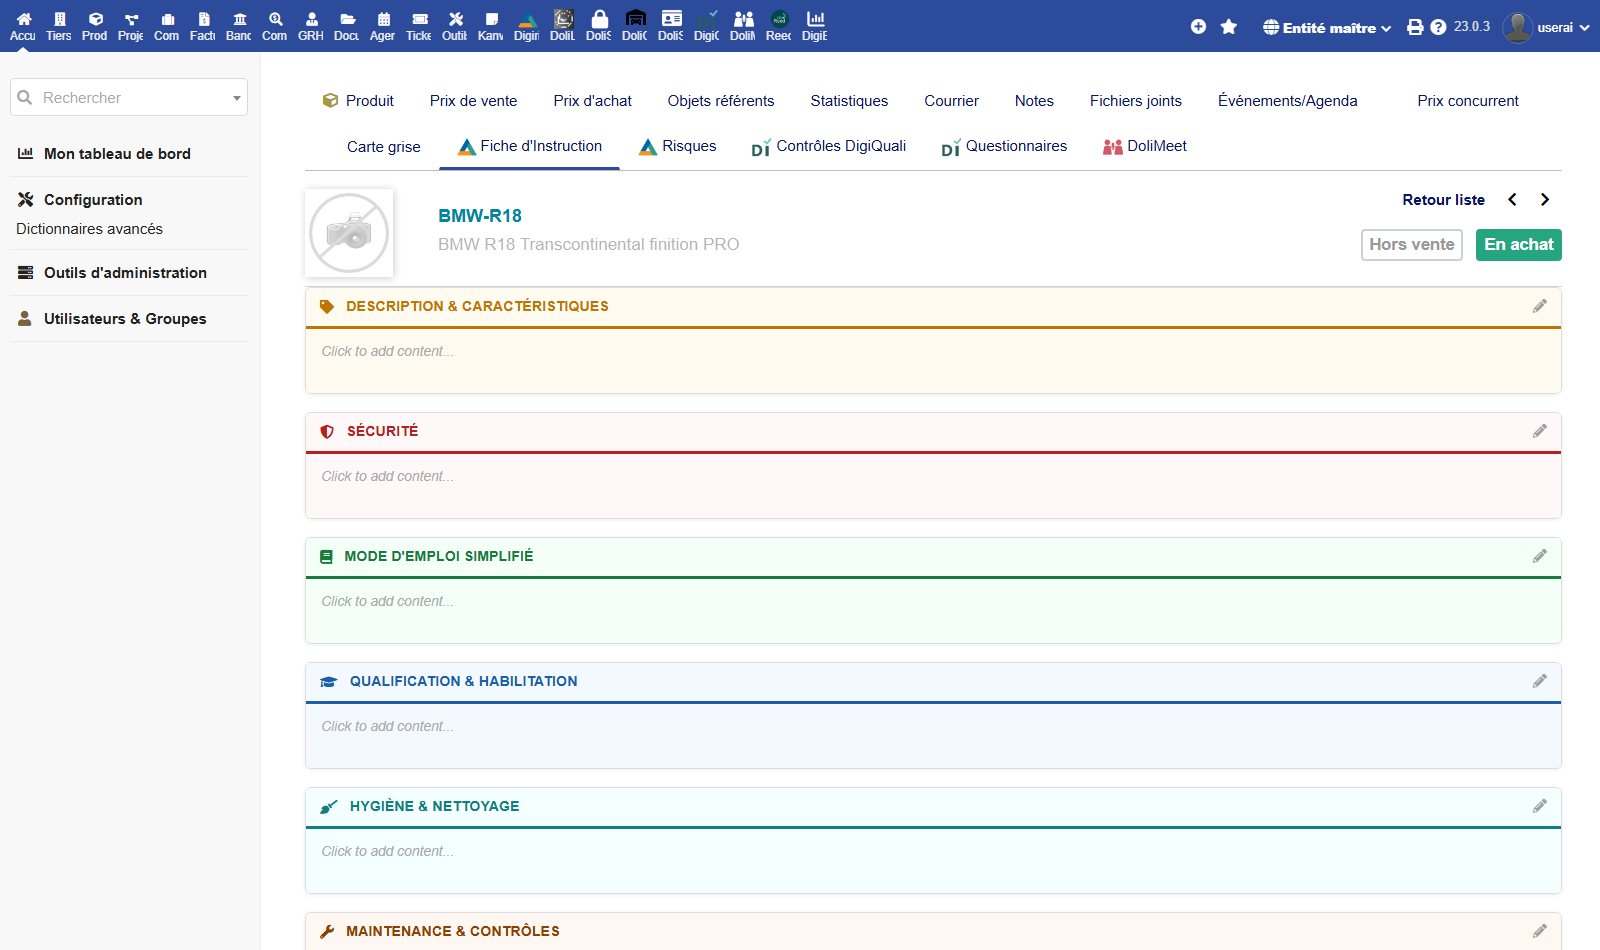Open the Commercial briefcase icon
Image resolution: width=1600 pixels, height=950 pixels.
coord(167,27)
